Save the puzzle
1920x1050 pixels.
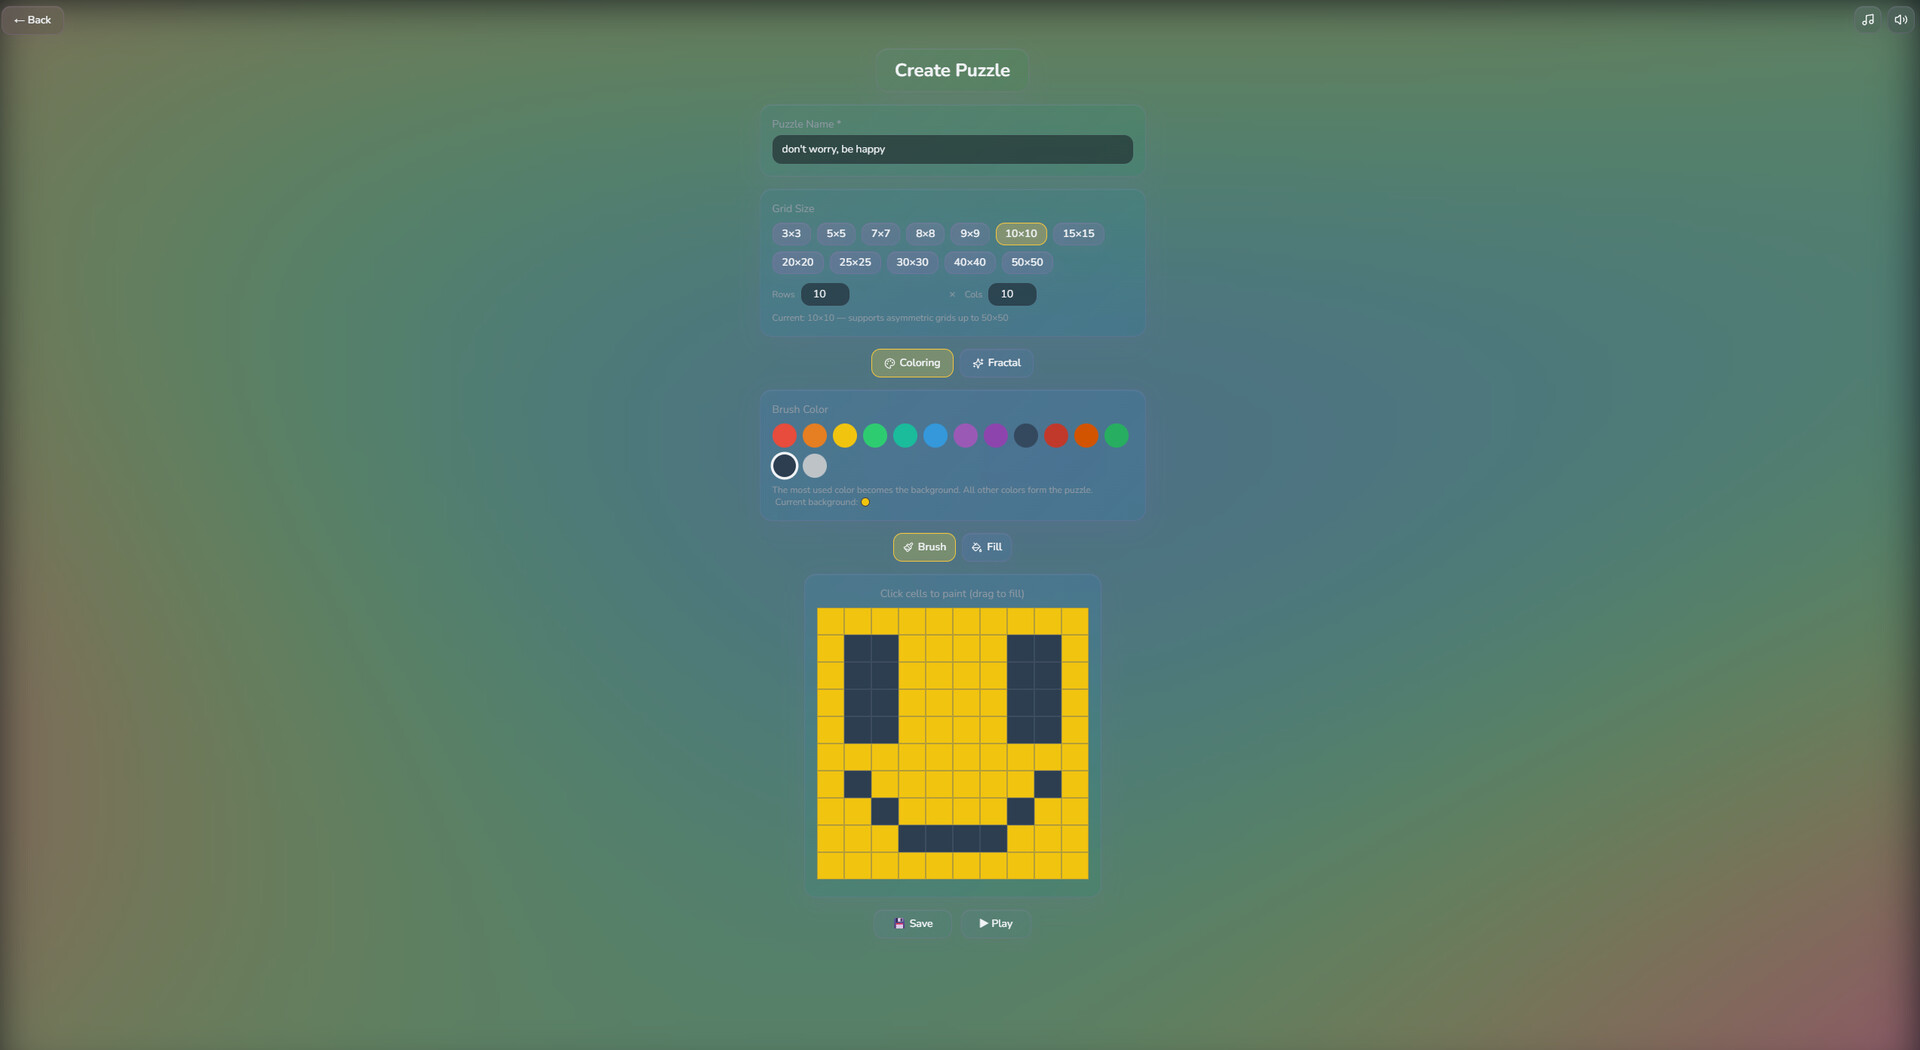pos(912,923)
